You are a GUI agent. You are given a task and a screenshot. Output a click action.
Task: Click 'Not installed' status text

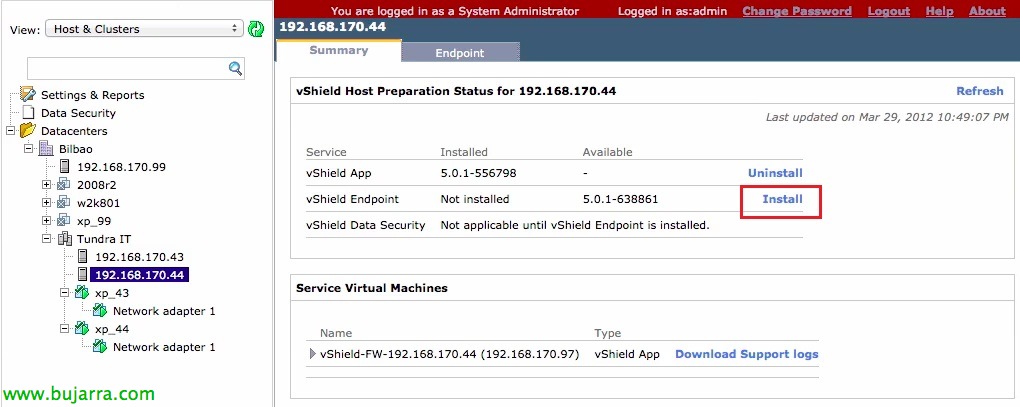coord(475,199)
